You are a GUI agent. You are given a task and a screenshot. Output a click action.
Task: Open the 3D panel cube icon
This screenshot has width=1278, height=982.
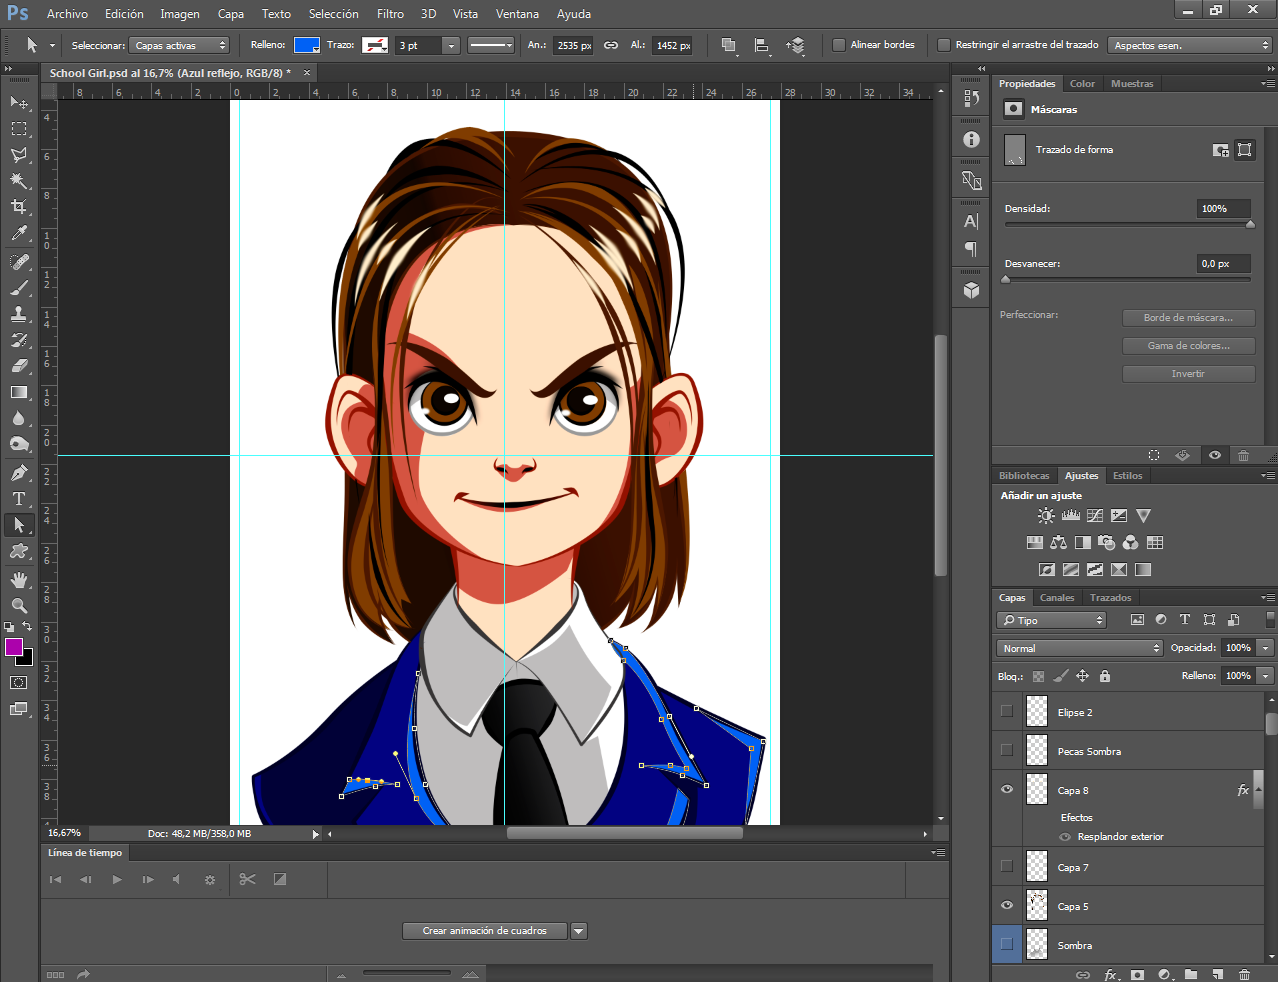[x=971, y=290]
